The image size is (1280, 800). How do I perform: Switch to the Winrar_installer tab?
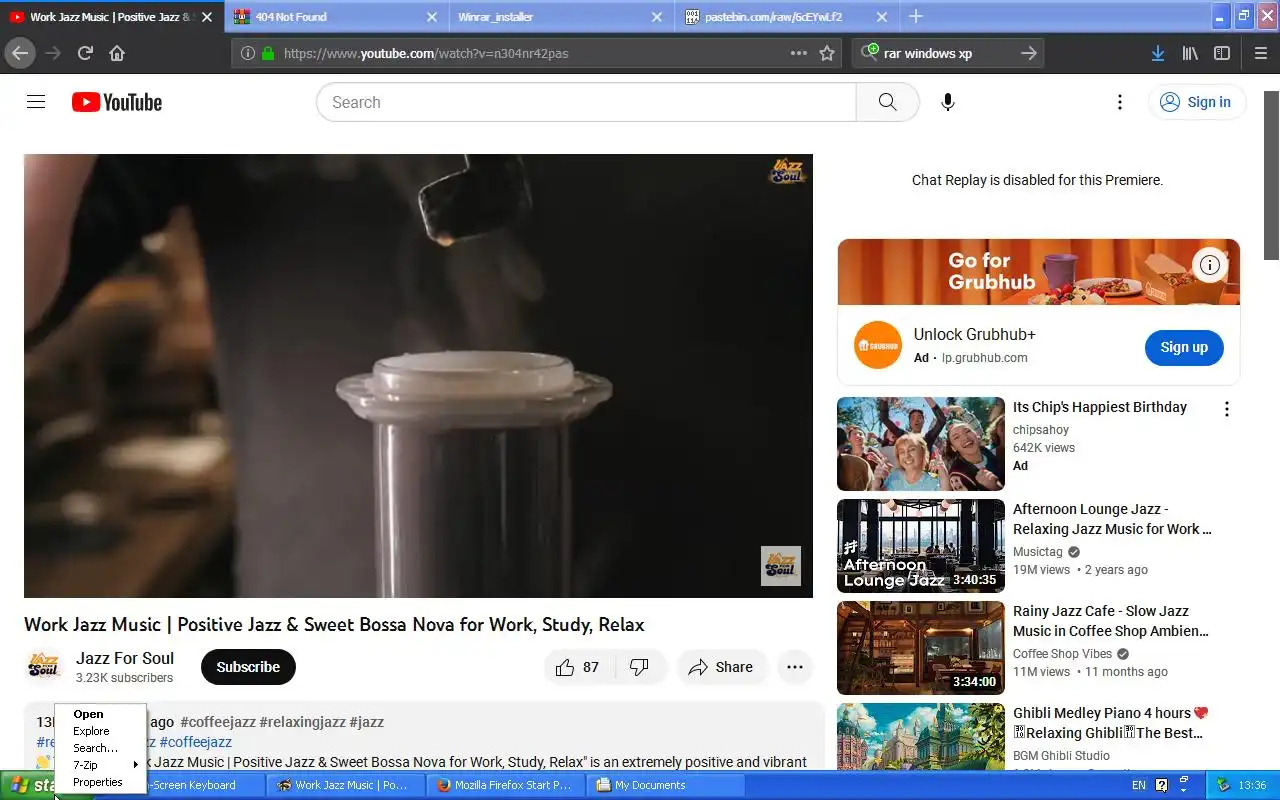[560, 17]
